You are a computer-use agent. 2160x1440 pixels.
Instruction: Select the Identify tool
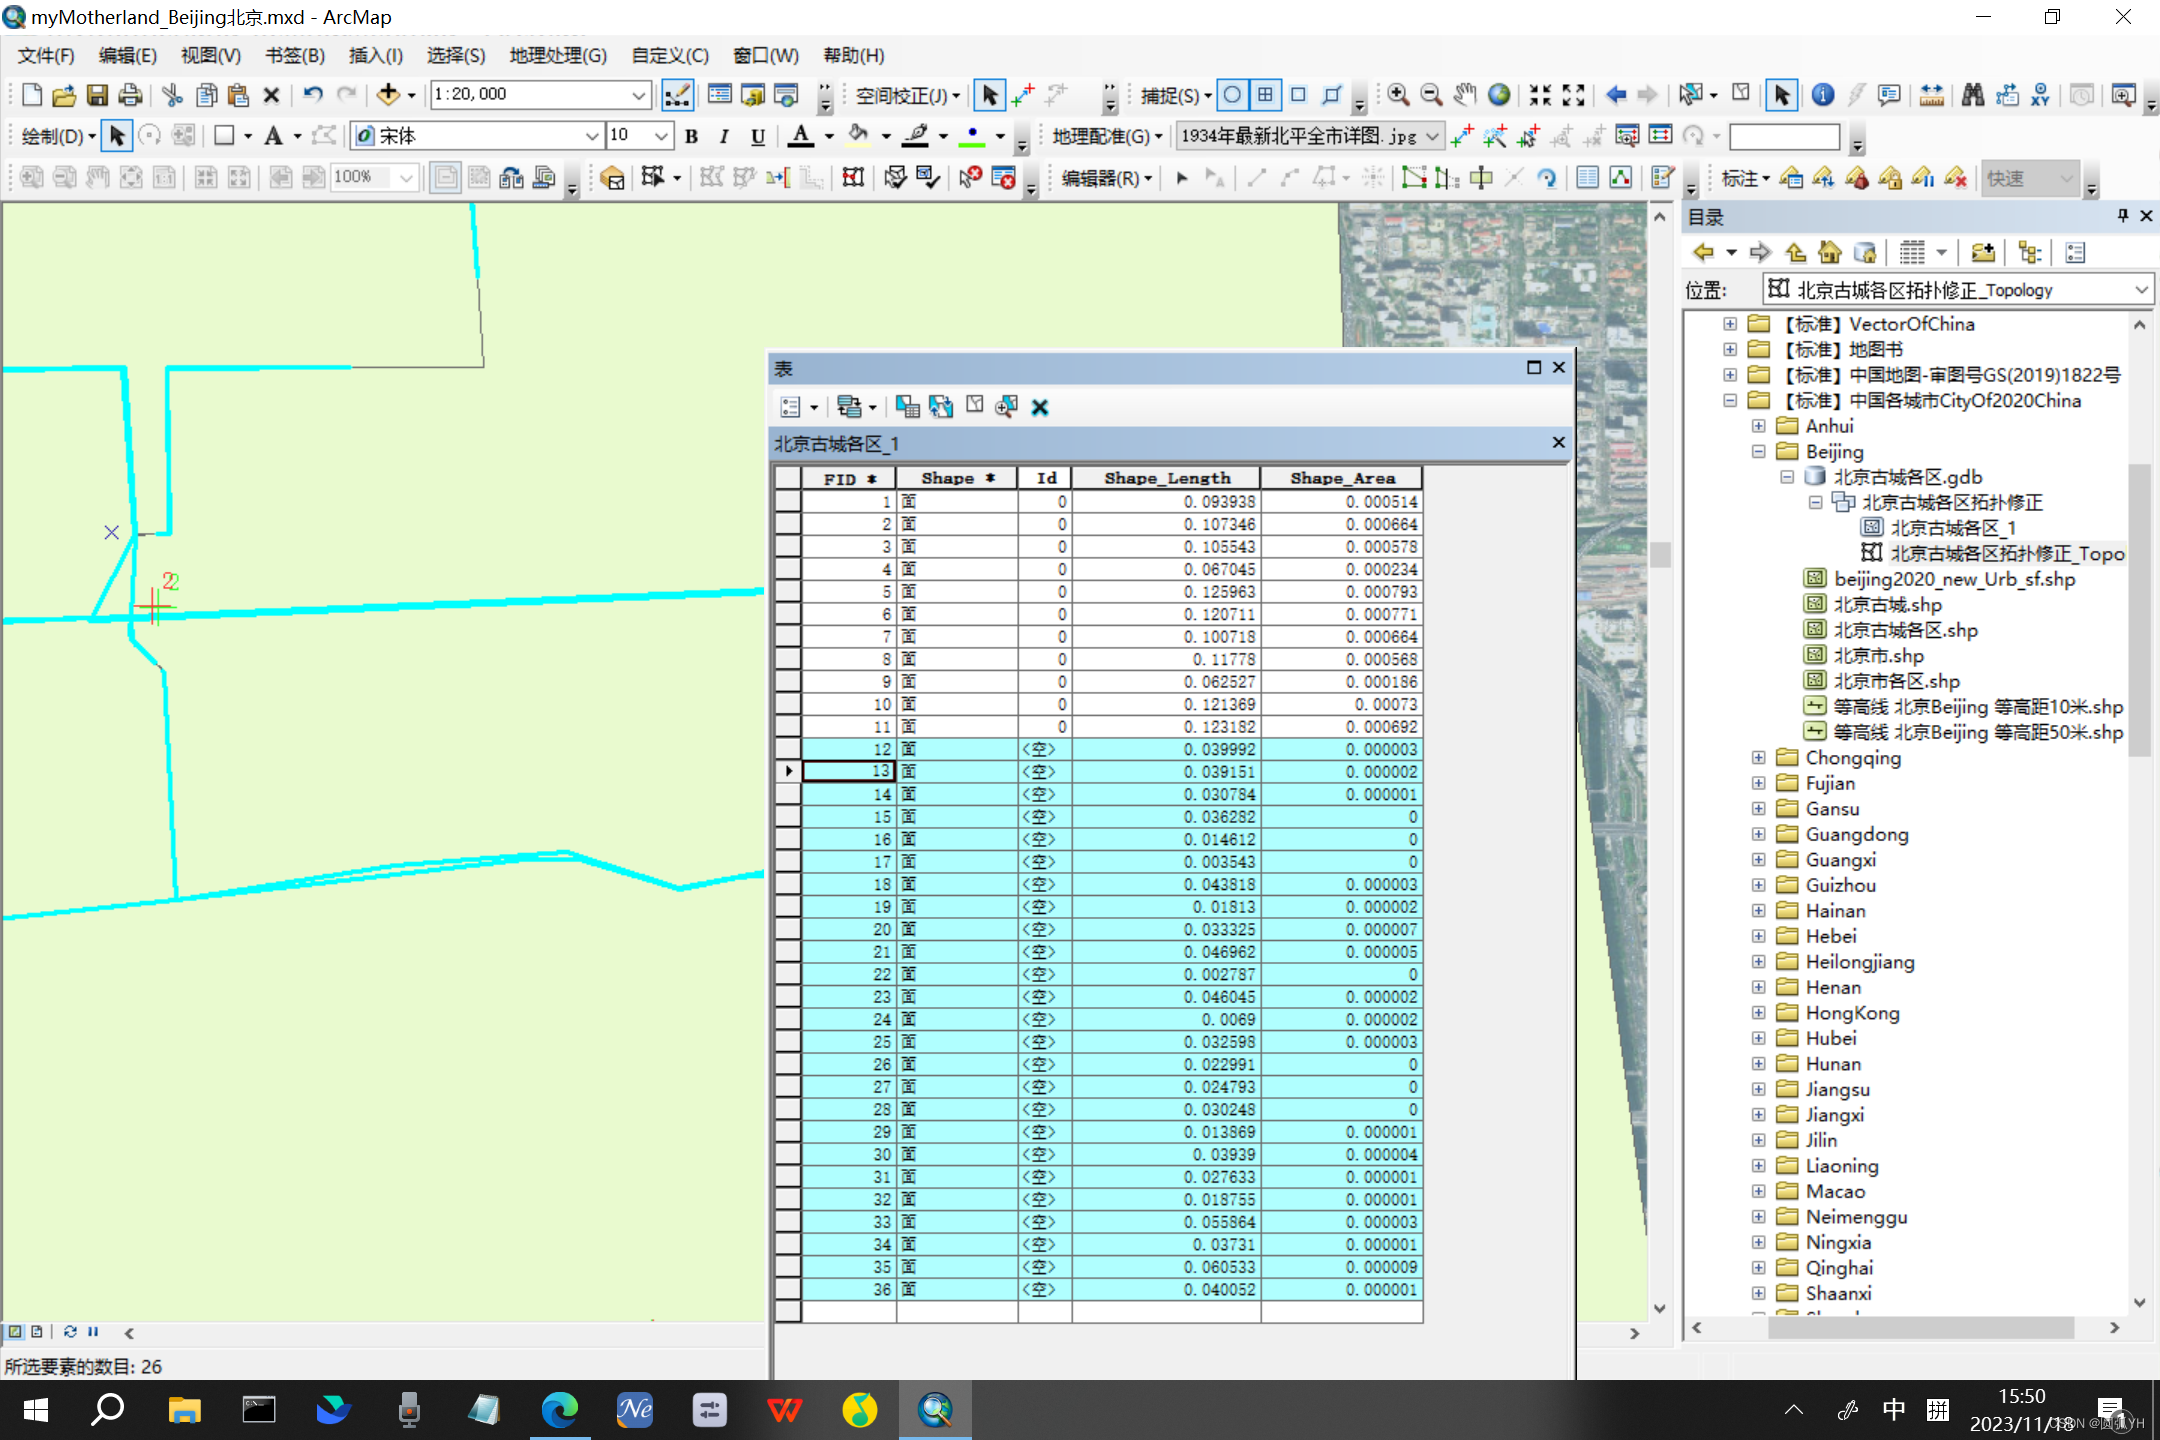point(1823,95)
